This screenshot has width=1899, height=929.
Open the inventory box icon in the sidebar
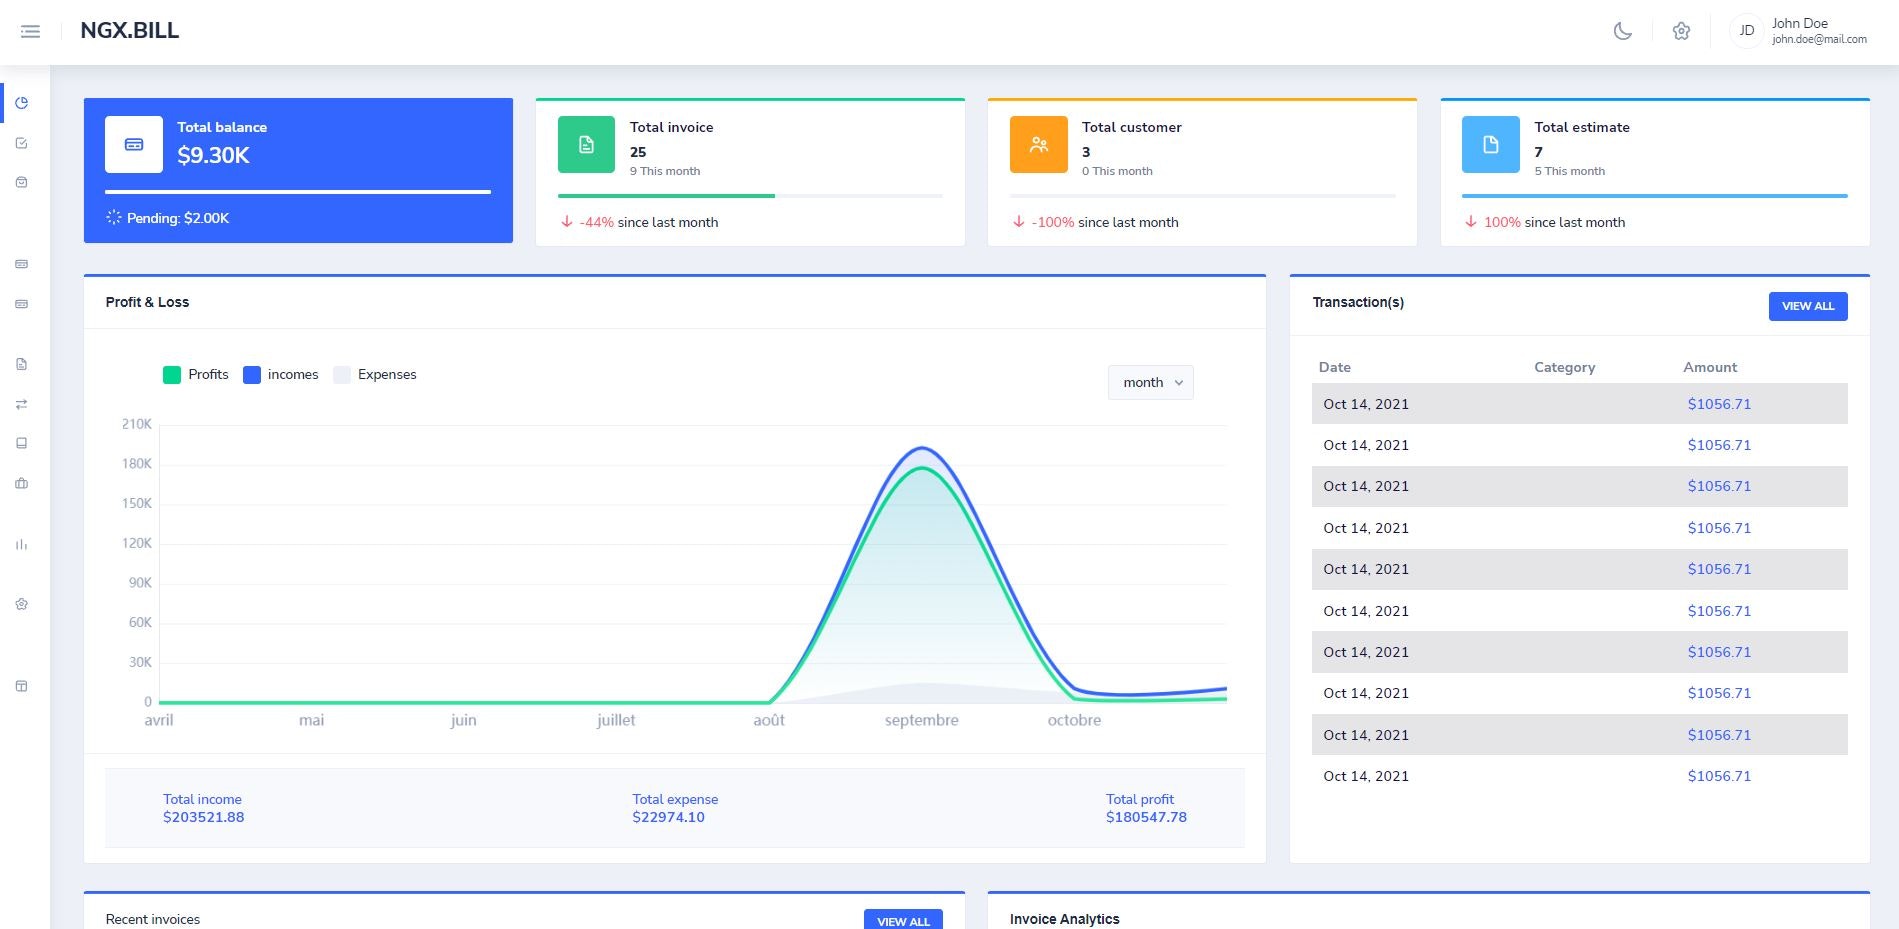[21, 182]
